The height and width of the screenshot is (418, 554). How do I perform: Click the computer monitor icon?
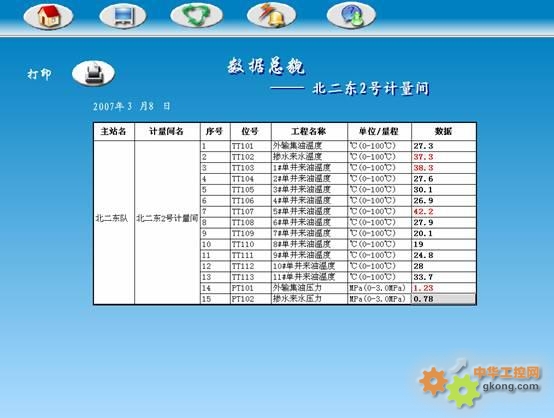[123, 16]
